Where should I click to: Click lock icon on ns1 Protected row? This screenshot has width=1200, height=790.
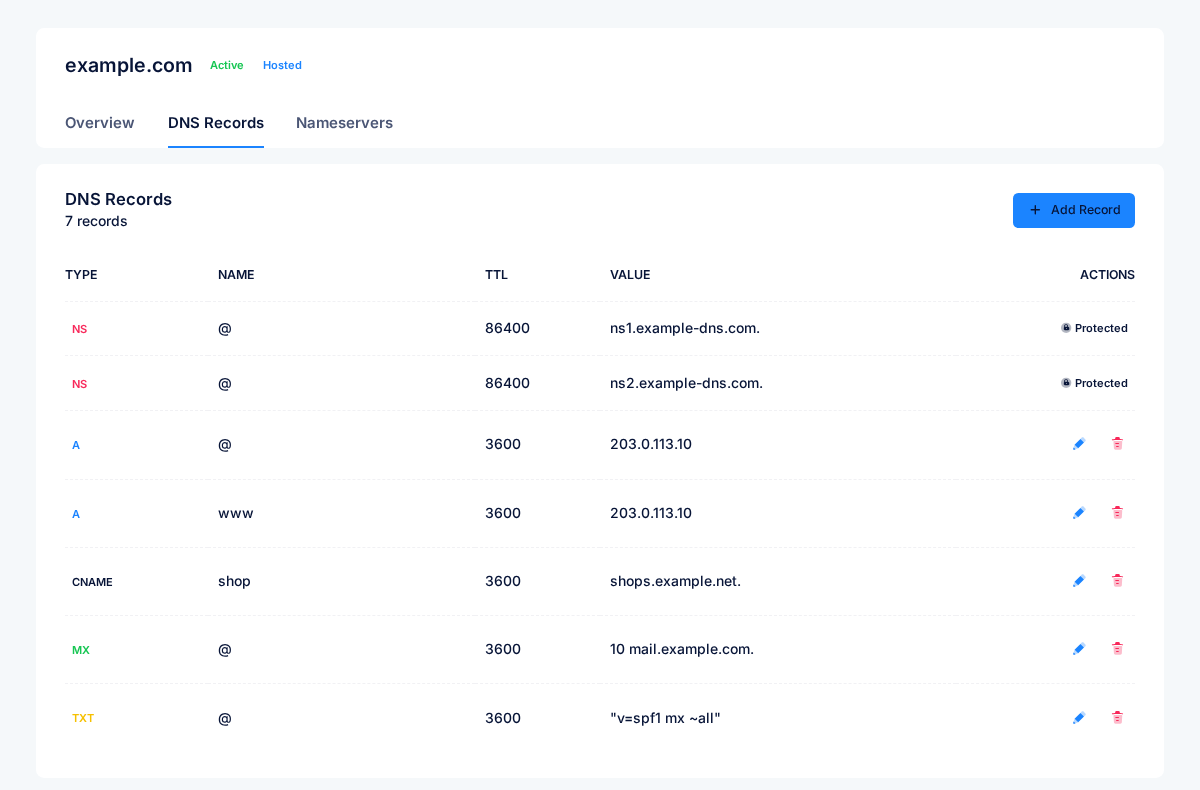[x=1066, y=328]
